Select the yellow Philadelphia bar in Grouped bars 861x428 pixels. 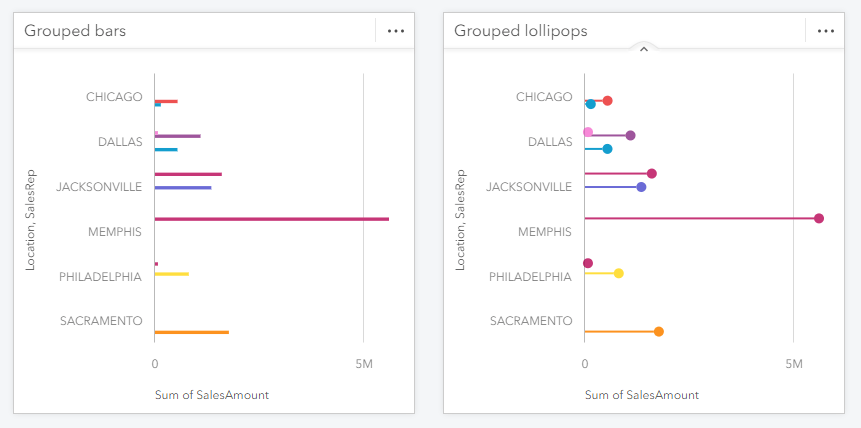(x=171, y=274)
